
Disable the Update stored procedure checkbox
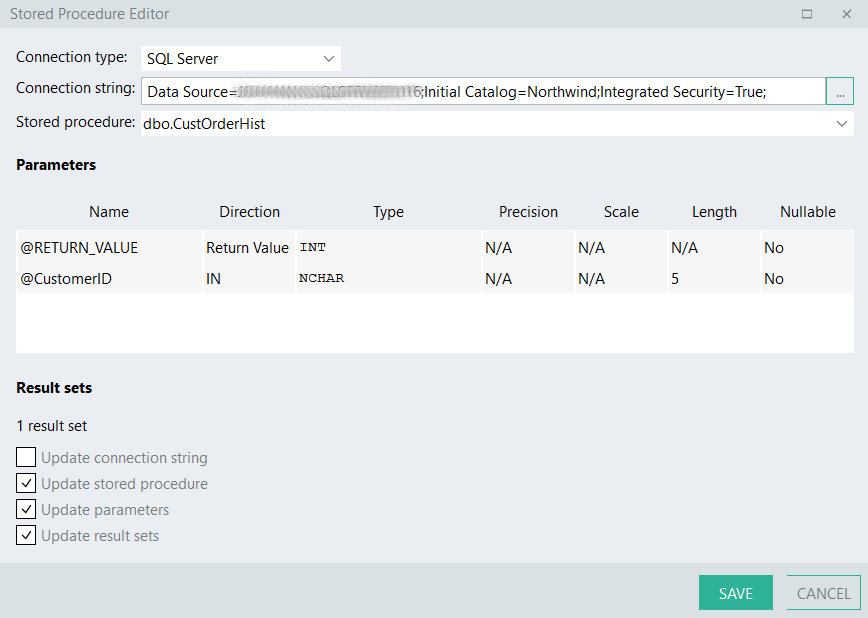coord(25,483)
